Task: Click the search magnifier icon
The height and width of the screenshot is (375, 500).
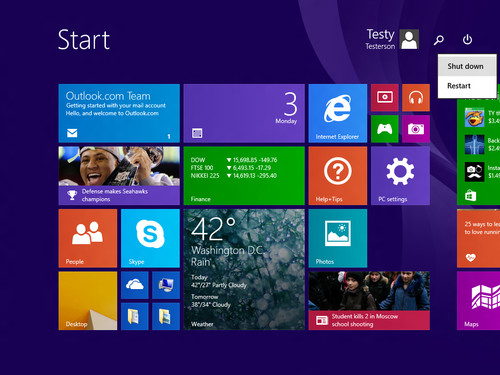Action: tap(439, 40)
